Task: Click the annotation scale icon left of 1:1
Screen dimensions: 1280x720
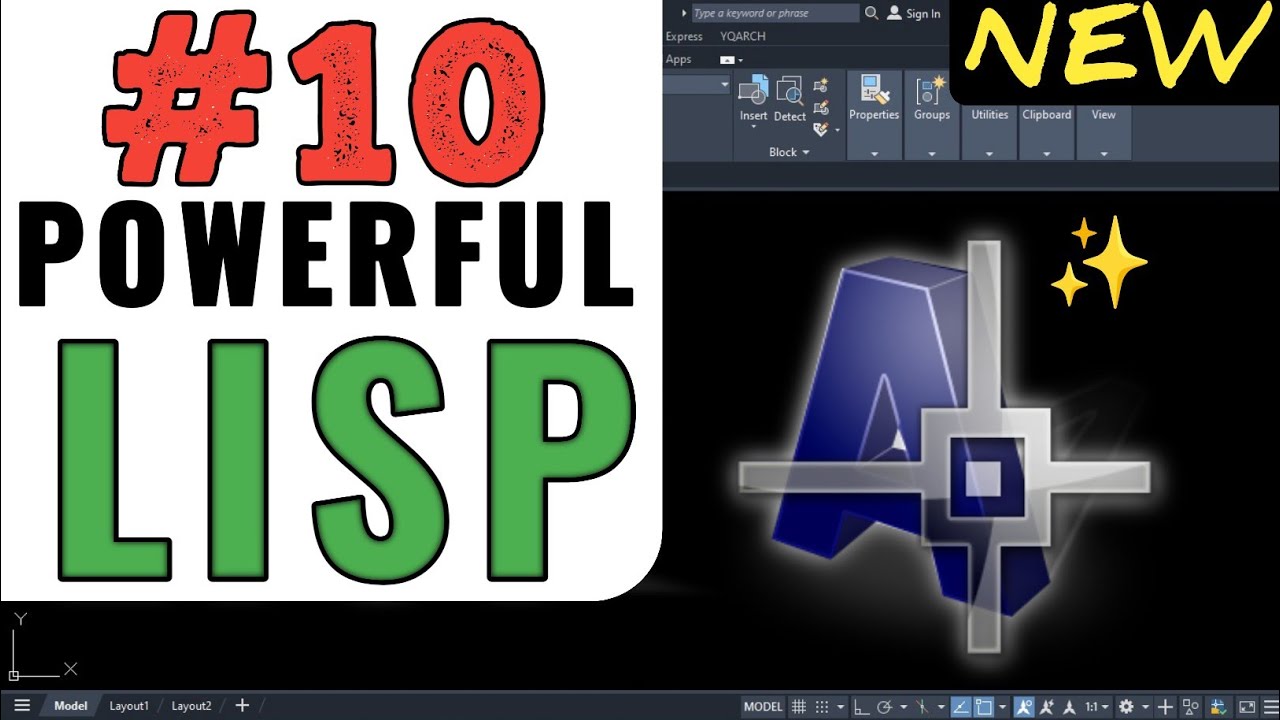Action: (x=1070, y=706)
